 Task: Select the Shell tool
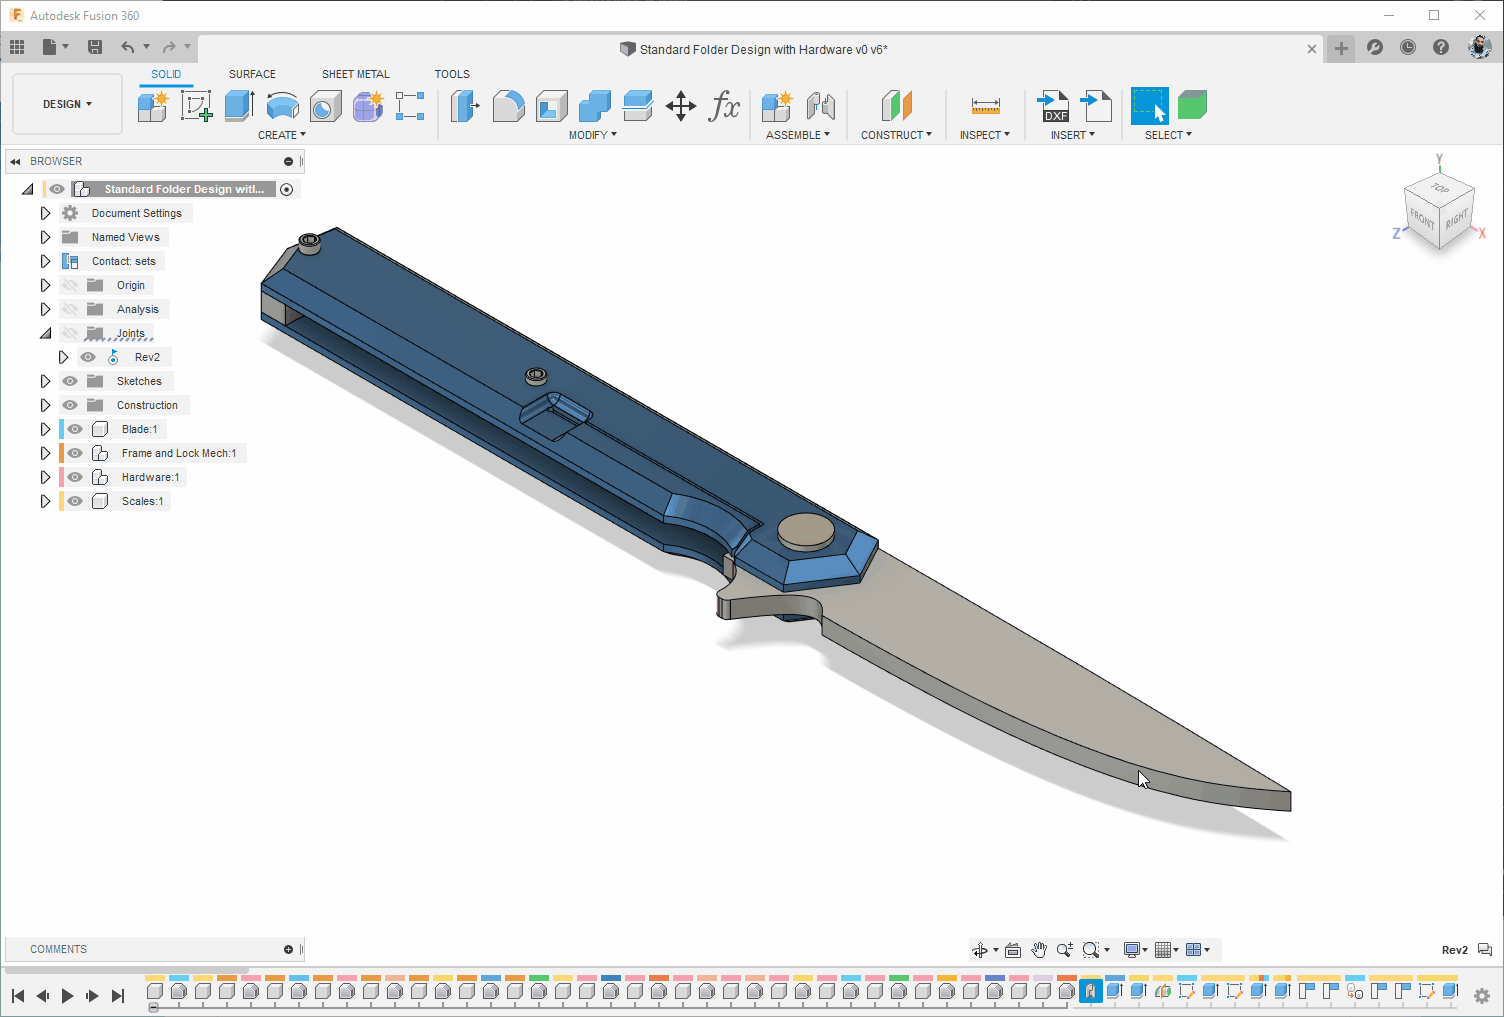coord(551,106)
